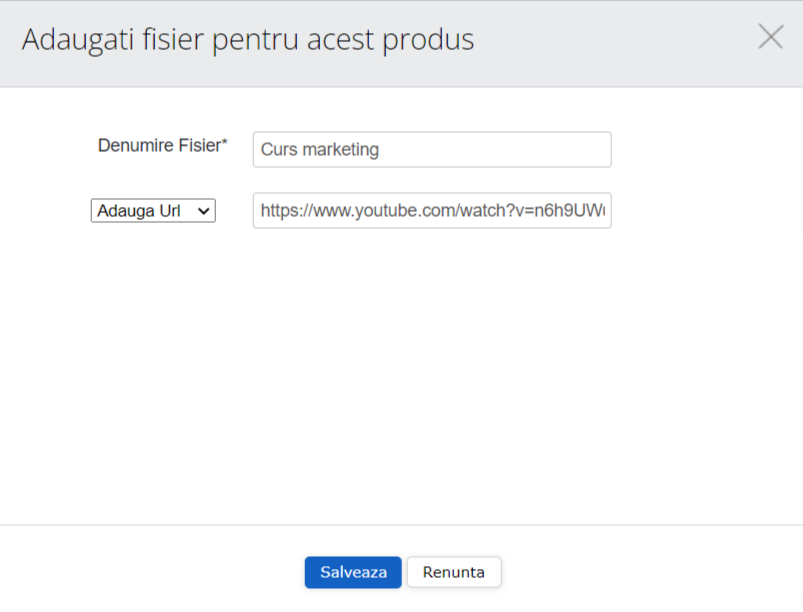This screenshot has width=803, height=612.
Task: Dismiss the add file popup via X
Action: [x=770, y=38]
